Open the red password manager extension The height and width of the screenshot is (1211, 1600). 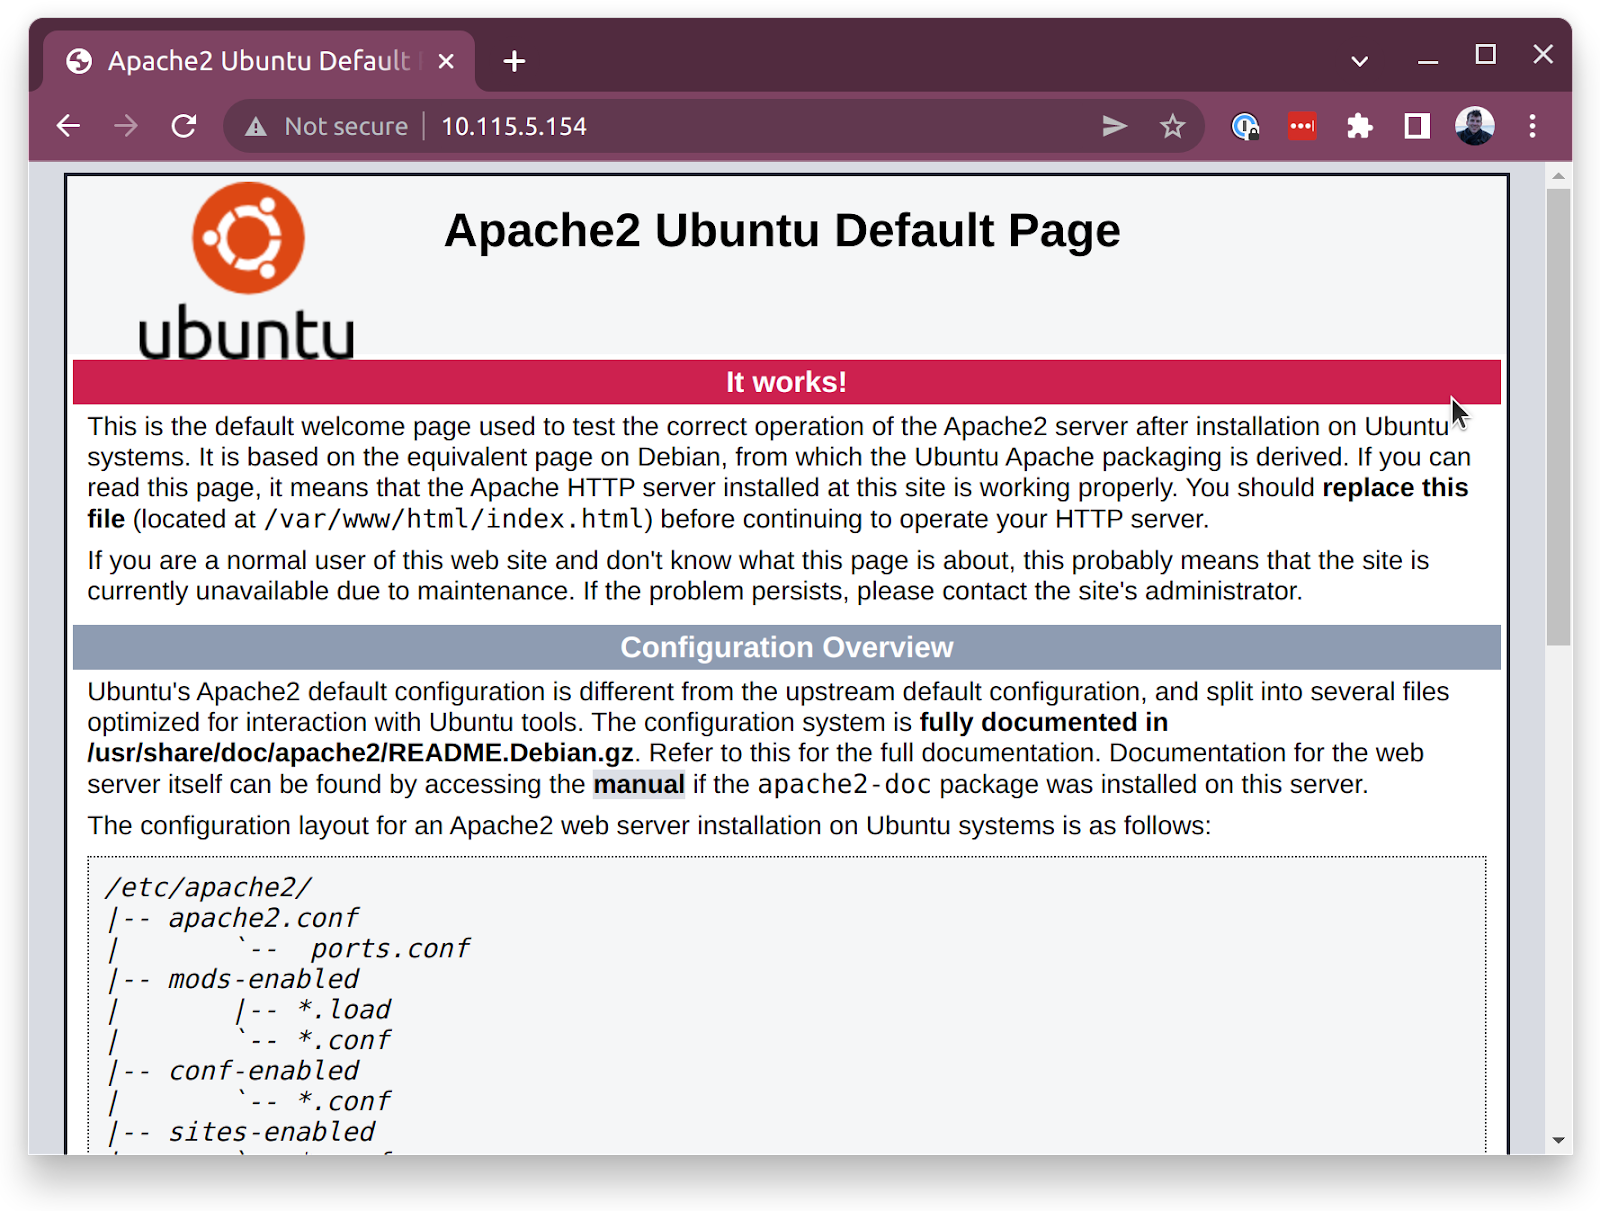tap(1301, 126)
